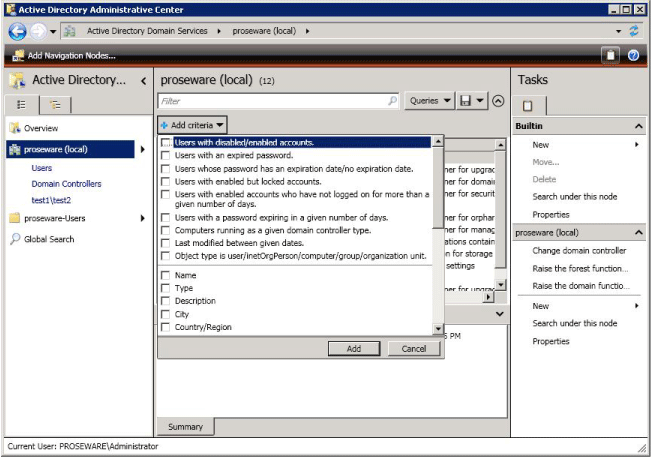Check Users with enabled but locked accounts
The width and height of the screenshot is (651, 457).
pos(165,182)
